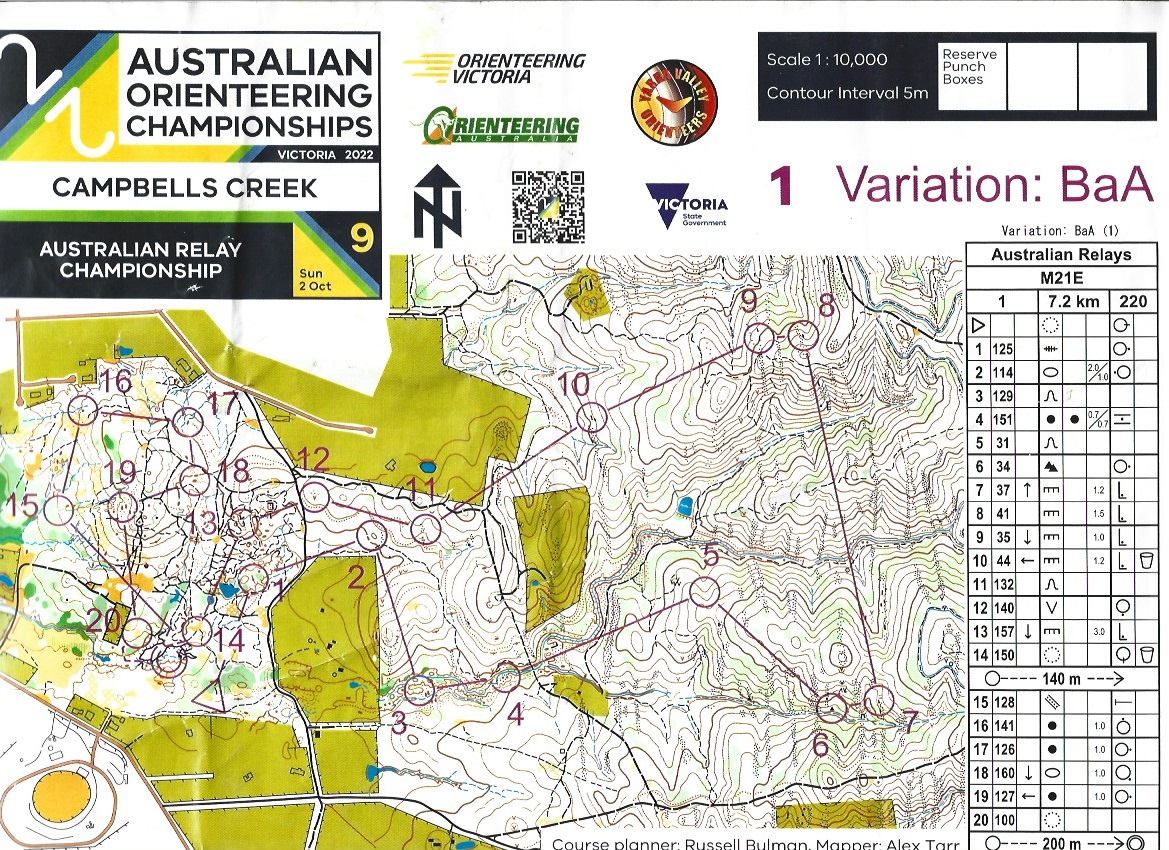Image resolution: width=1169 pixels, height=850 pixels.
Task: Click the start triangle symbol in the descriptions table
Action: 979,322
